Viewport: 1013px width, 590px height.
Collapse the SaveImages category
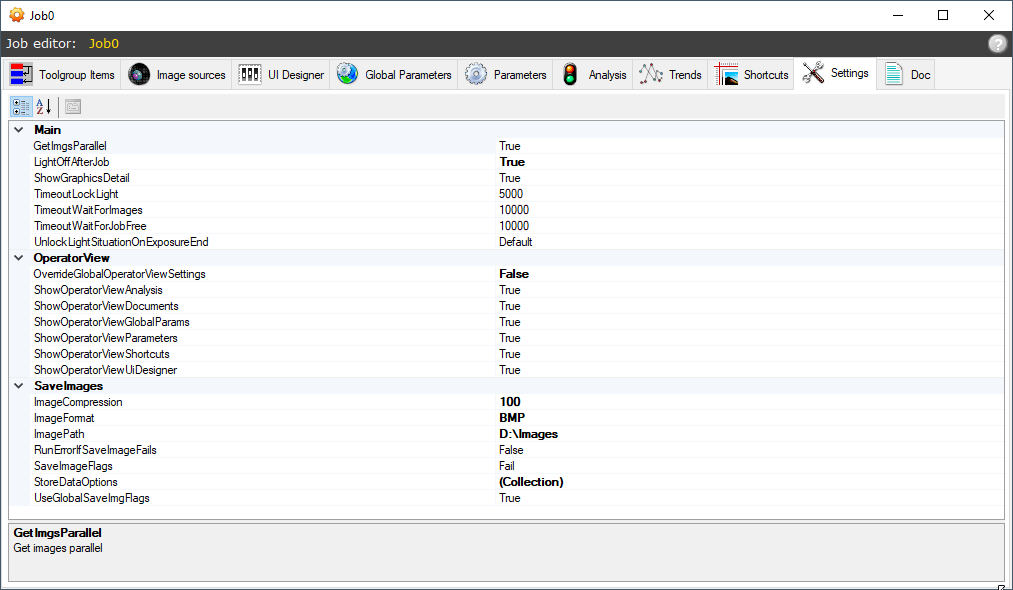pos(19,386)
